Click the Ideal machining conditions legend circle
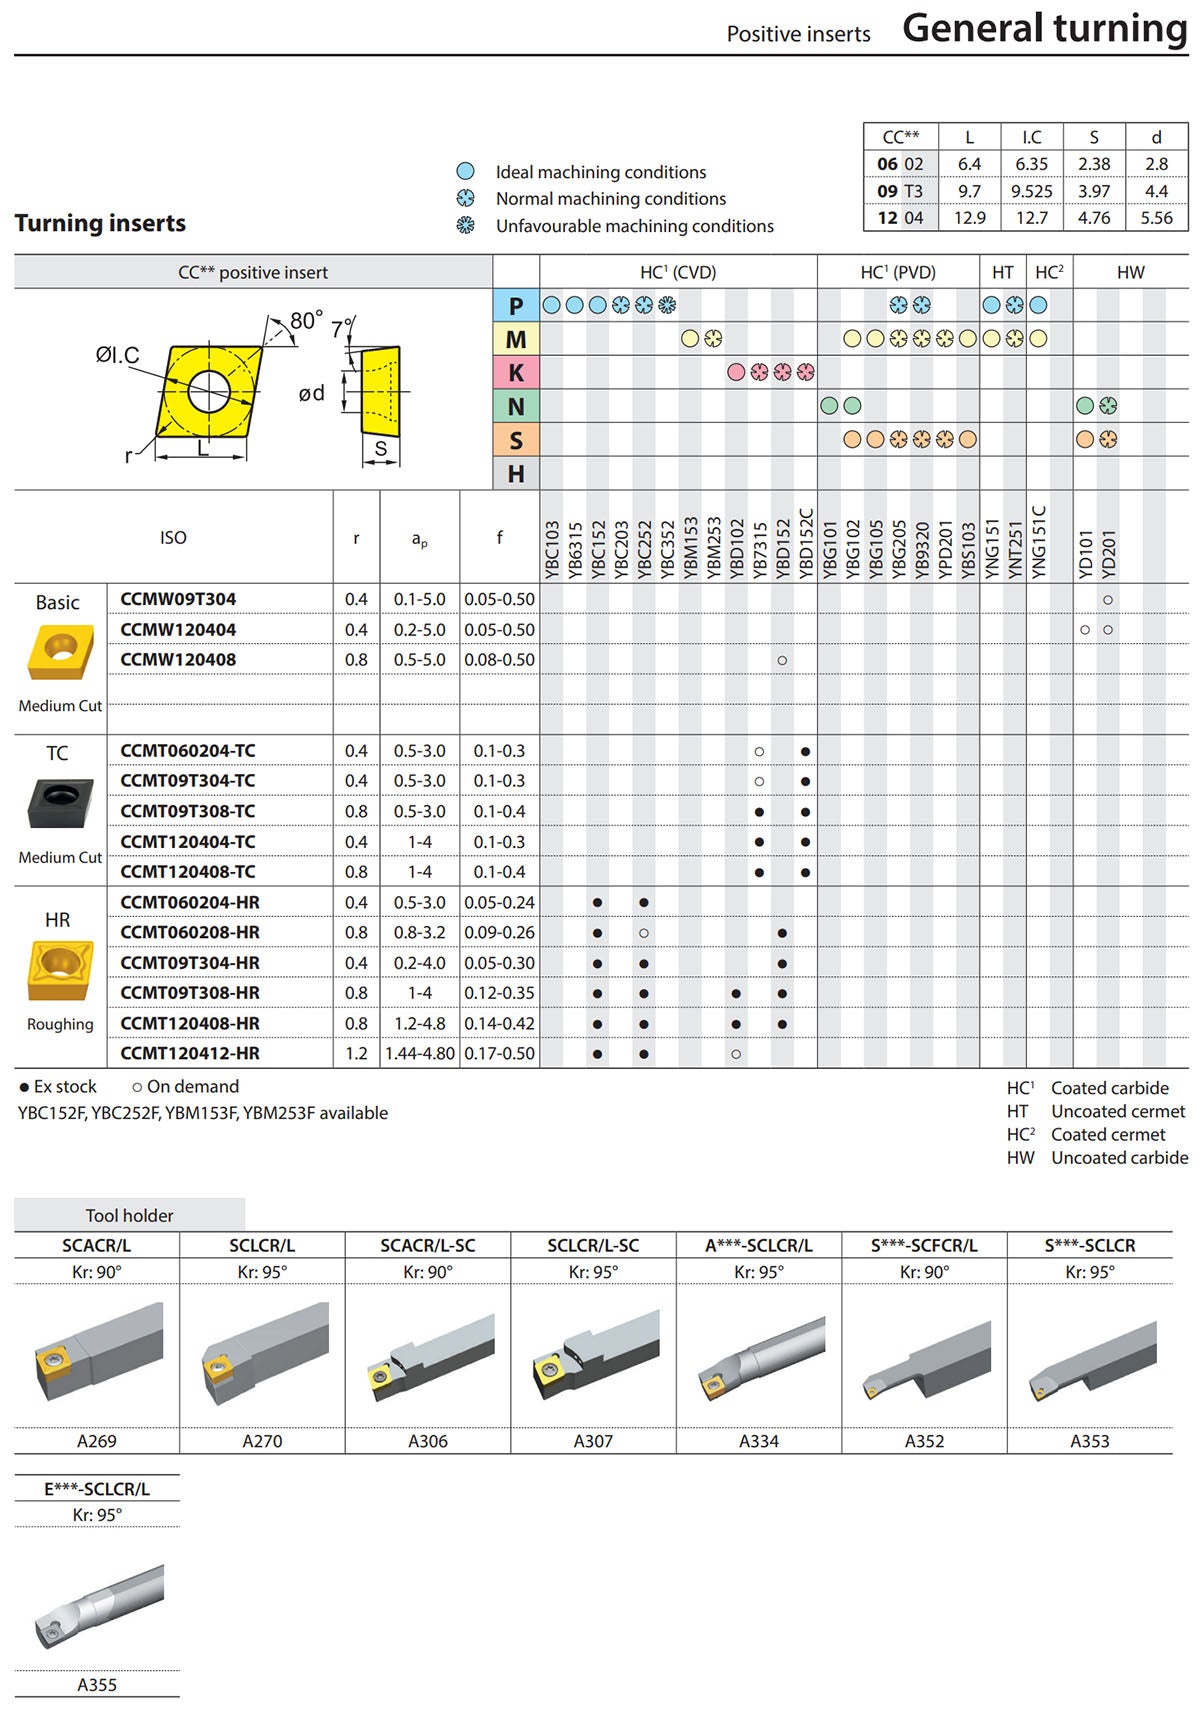 (465, 171)
